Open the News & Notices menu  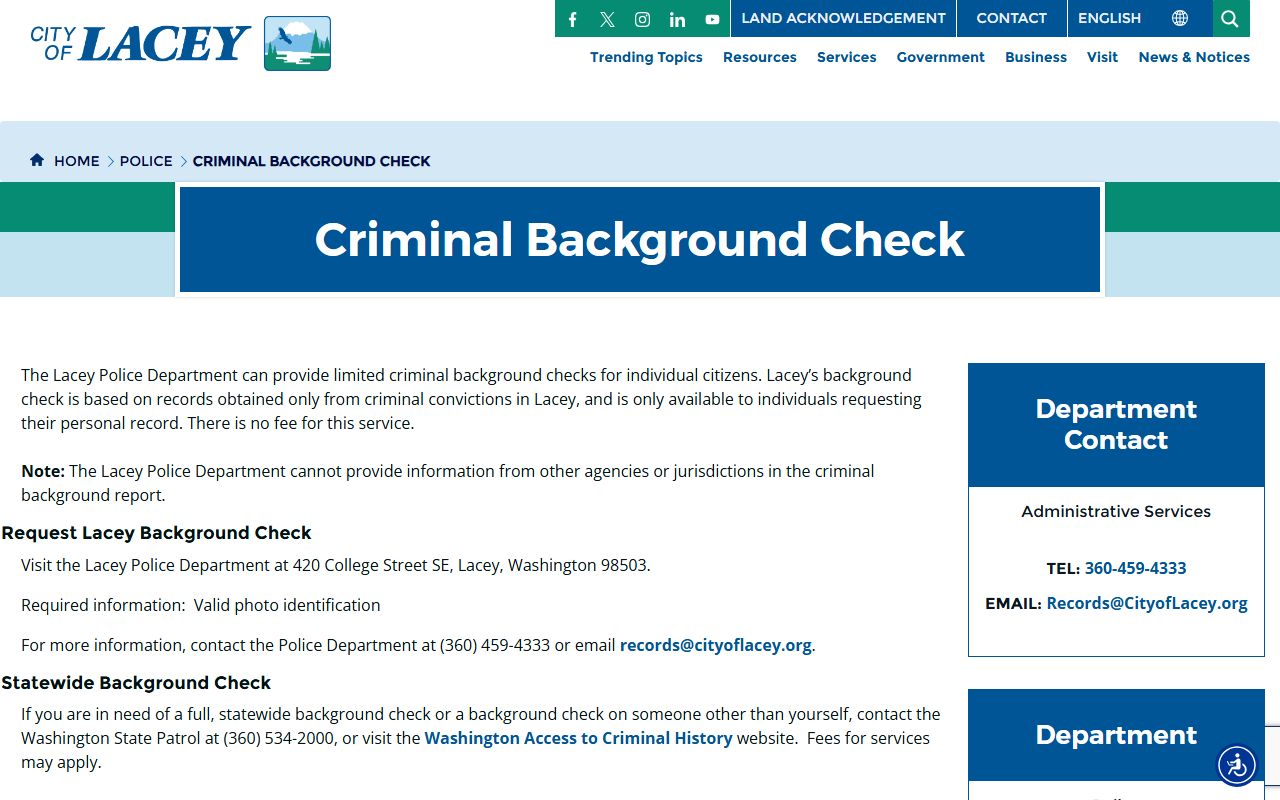1194,57
